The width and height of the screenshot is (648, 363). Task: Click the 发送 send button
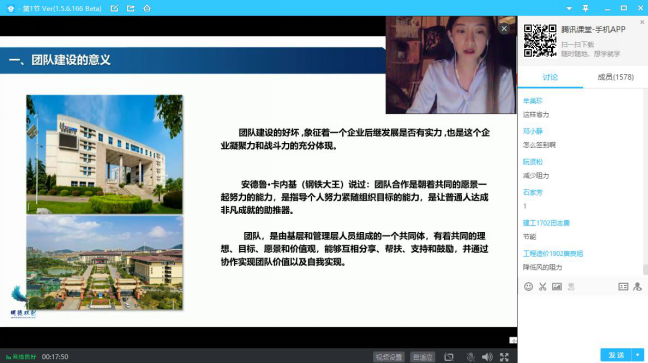pos(616,355)
